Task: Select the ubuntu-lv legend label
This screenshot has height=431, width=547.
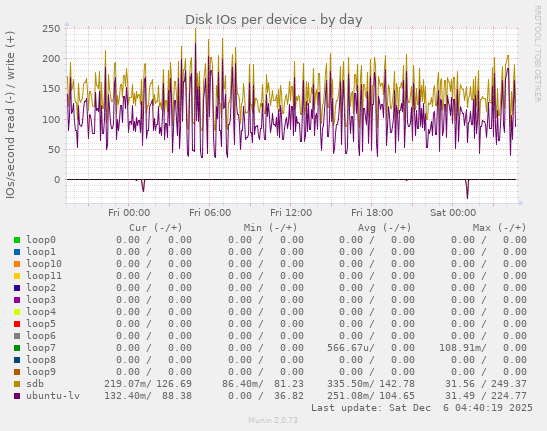Action: 53,396
